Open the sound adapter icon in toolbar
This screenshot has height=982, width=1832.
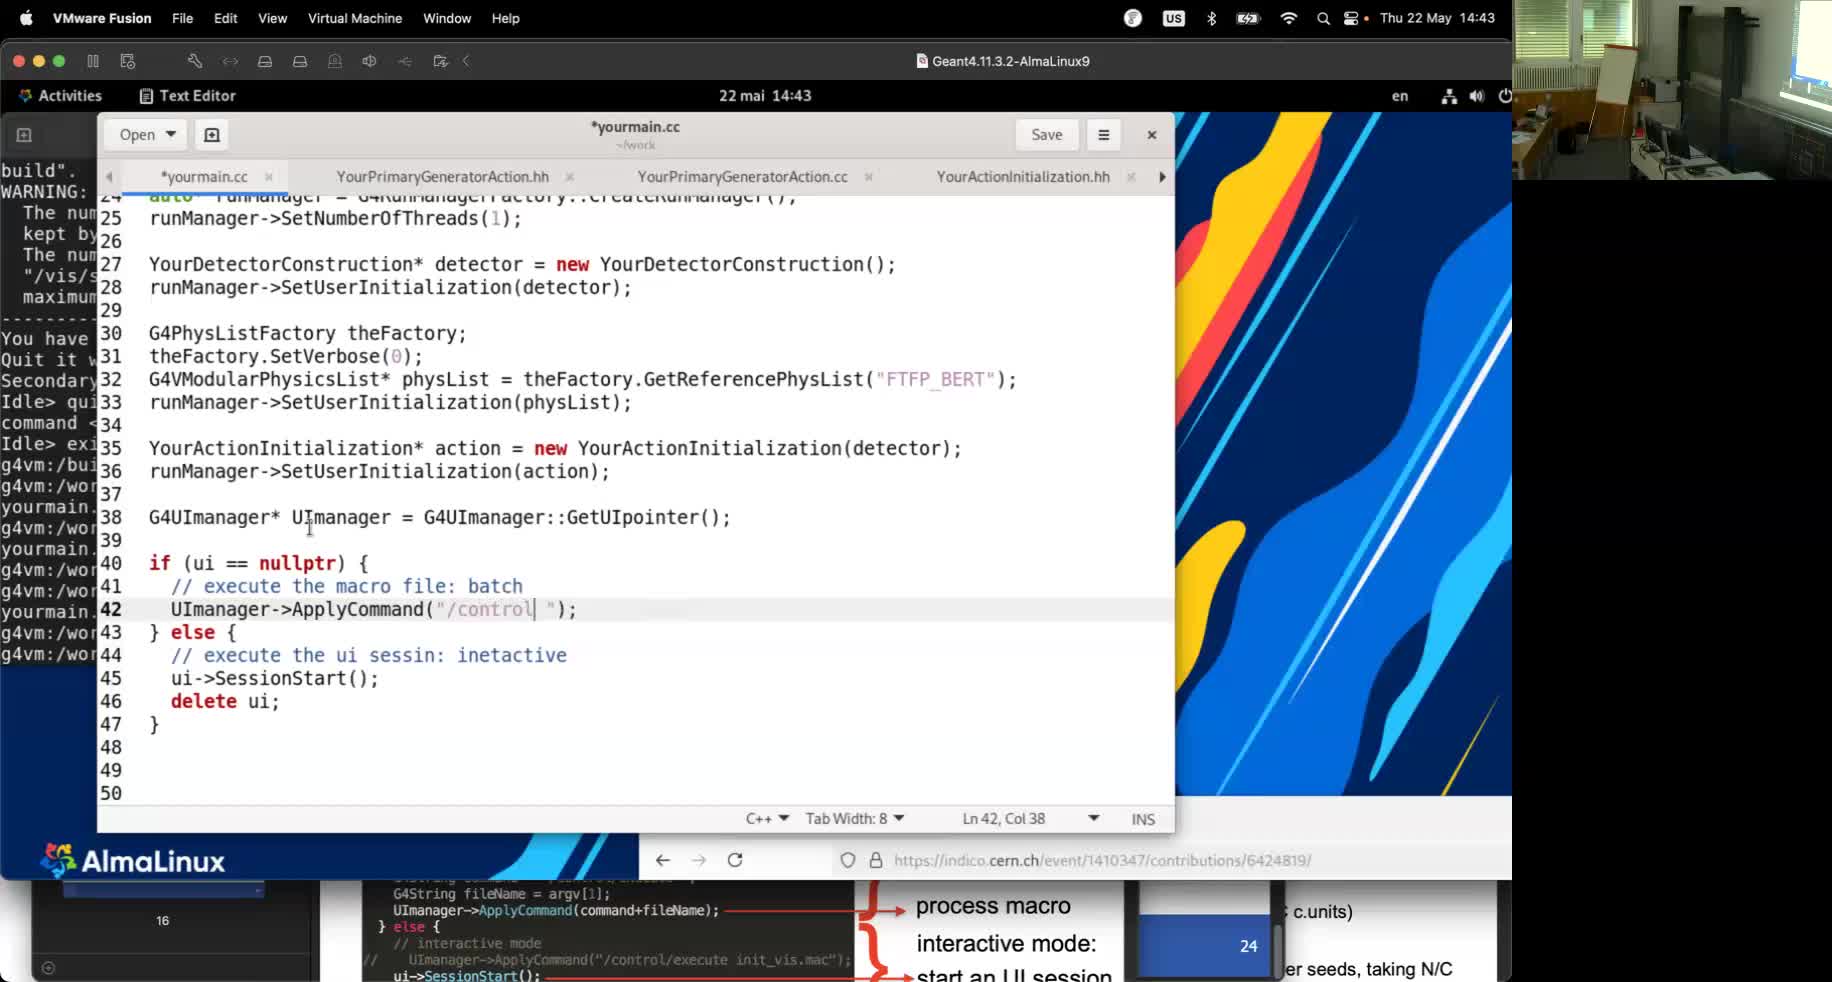pos(369,61)
